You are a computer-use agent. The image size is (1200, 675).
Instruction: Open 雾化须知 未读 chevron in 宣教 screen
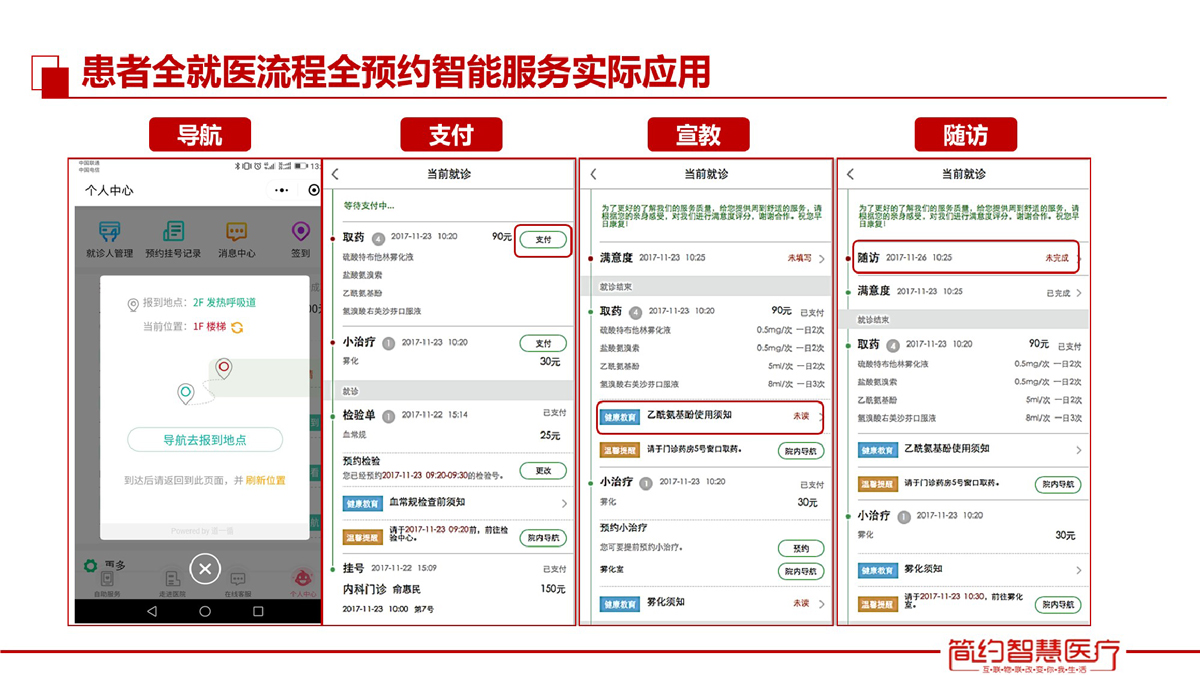(x=822, y=604)
